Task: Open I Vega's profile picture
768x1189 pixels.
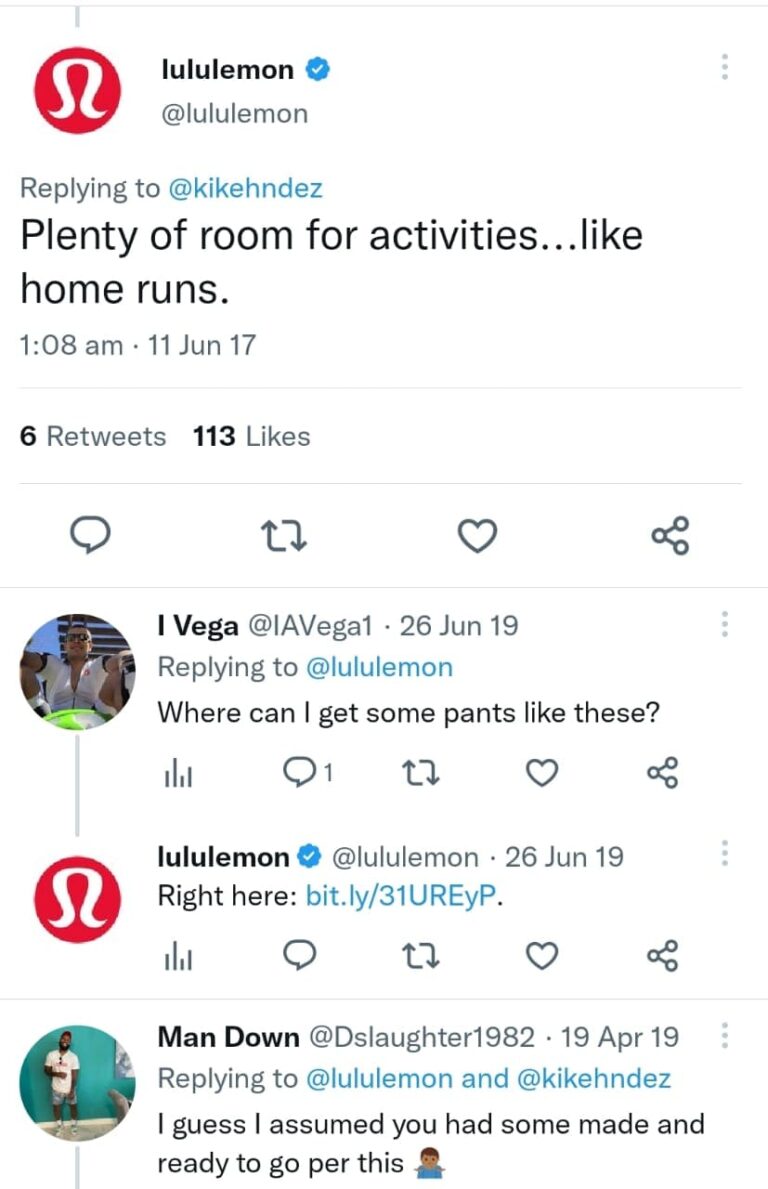Action: [77, 672]
